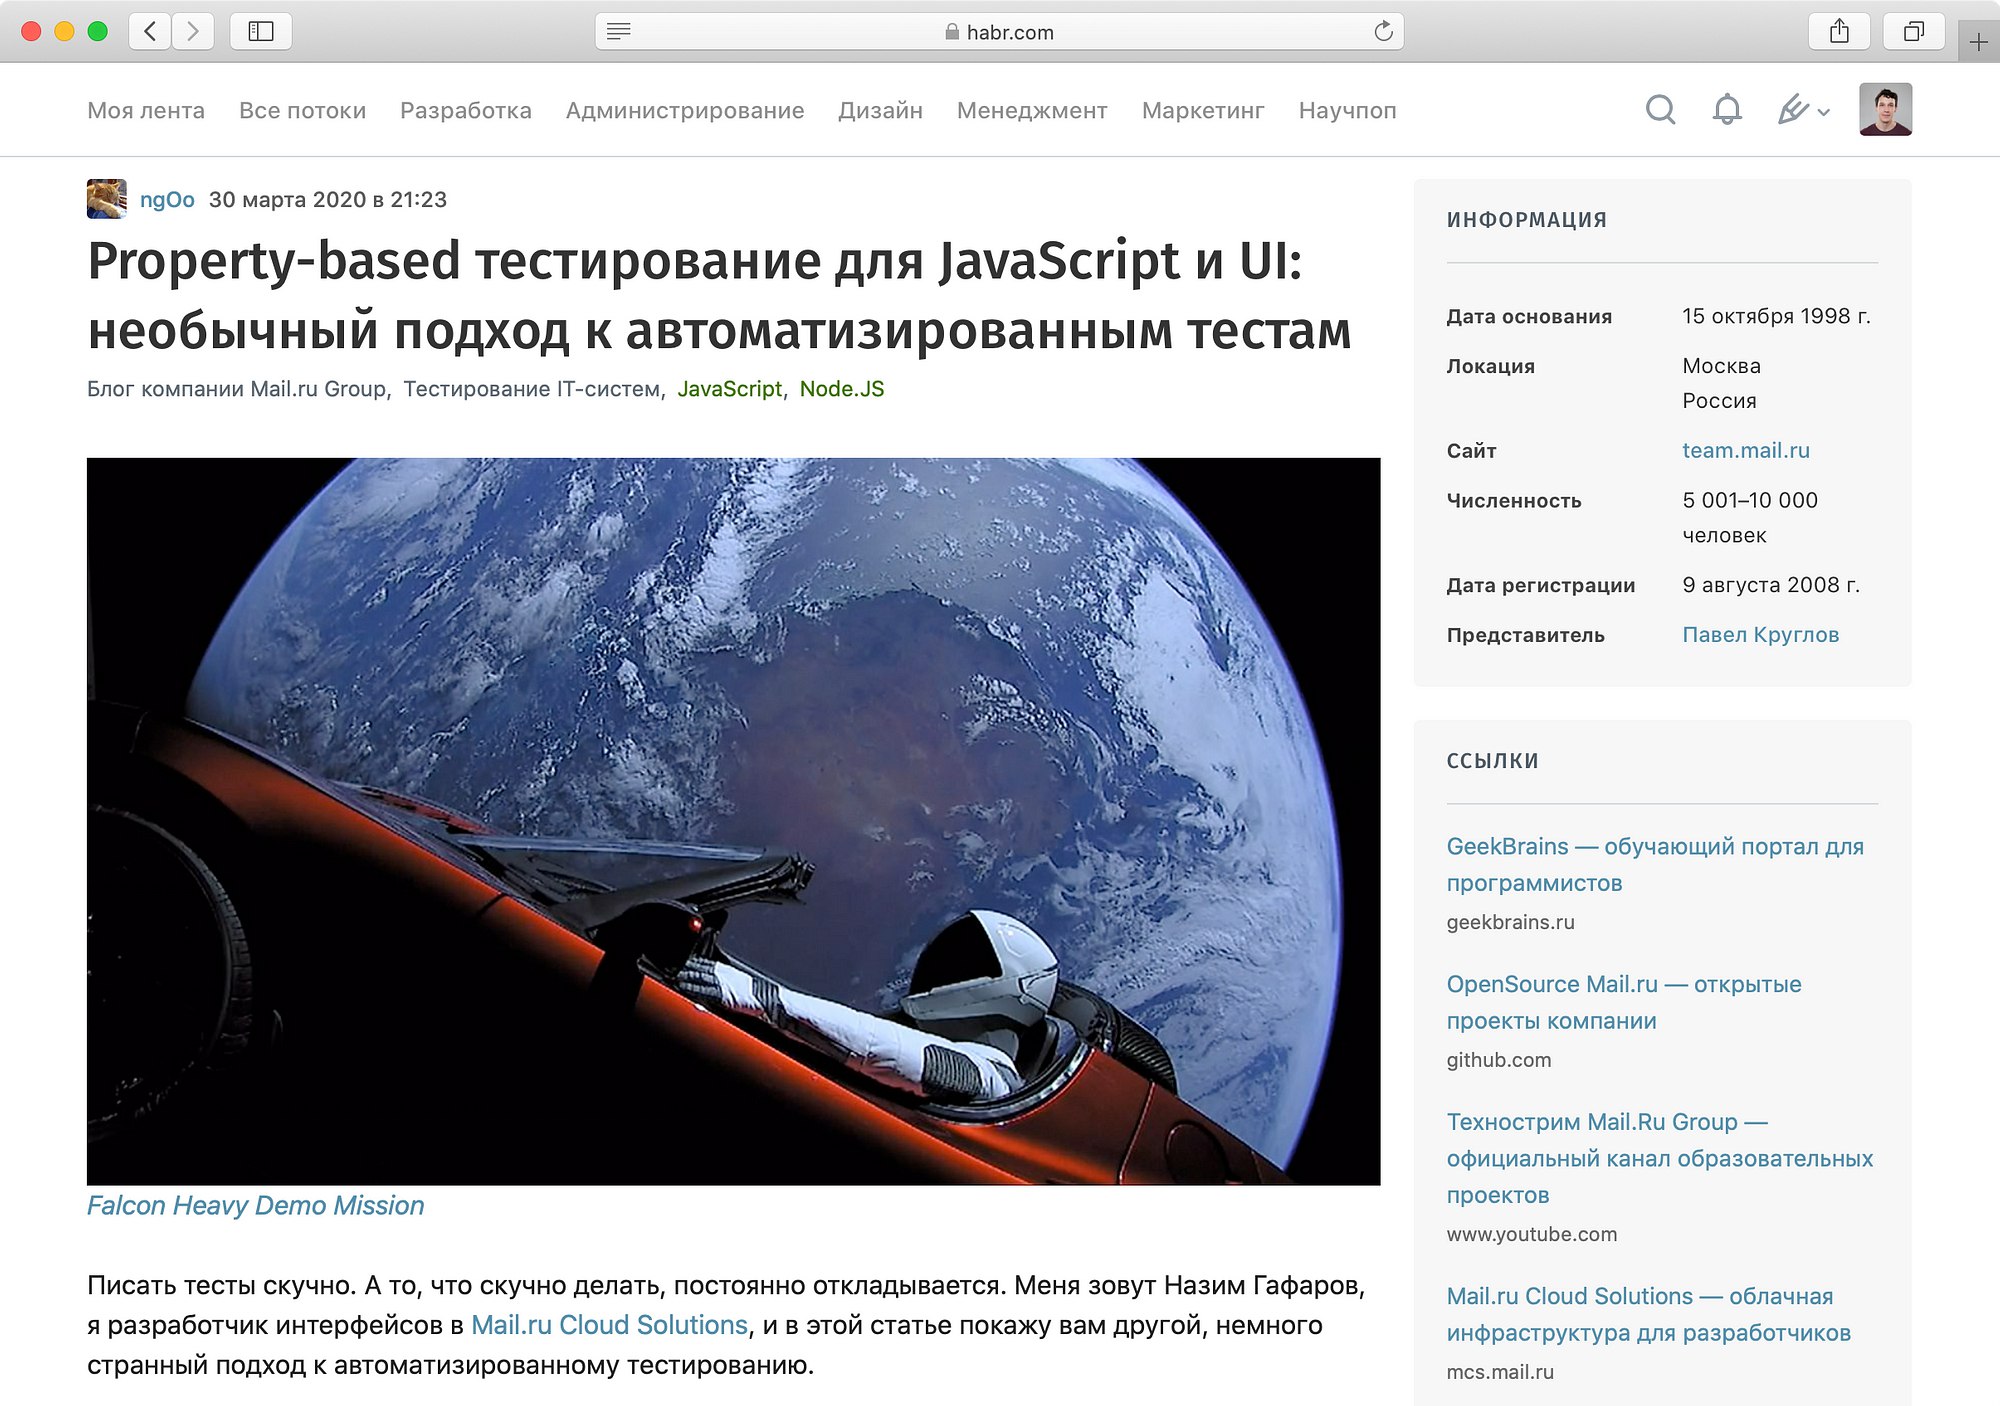
Task: Open notifications bell
Action: pos(1727,109)
